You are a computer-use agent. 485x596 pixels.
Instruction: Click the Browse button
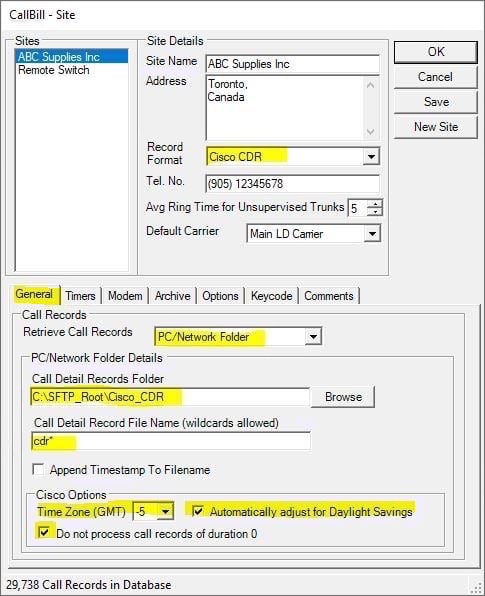[343, 397]
